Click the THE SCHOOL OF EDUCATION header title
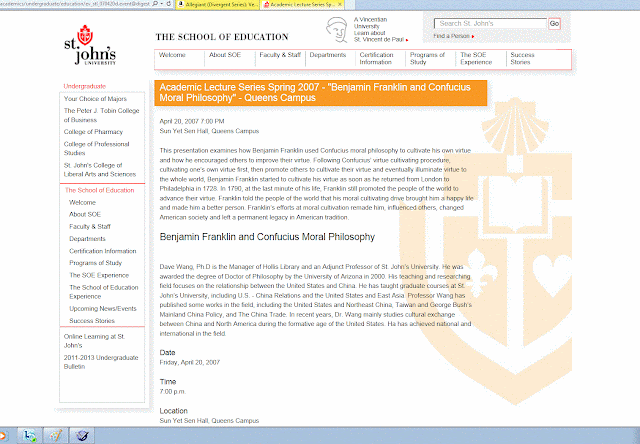The height and width of the screenshot is (444, 640). pos(222,37)
